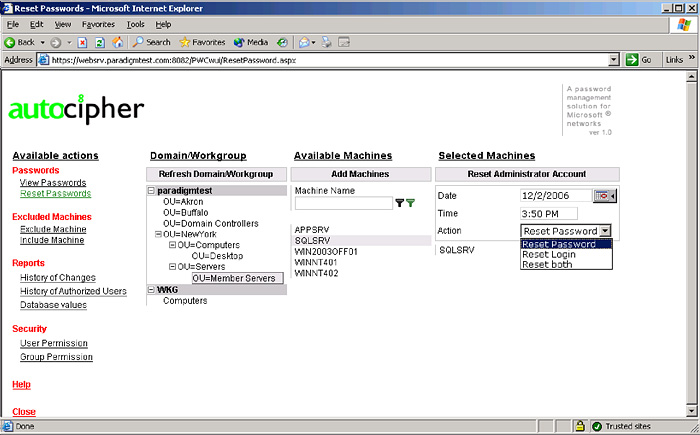This screenshot has width=700, height=435.
Task: Open the Database values link
Action: pos(54,305)
